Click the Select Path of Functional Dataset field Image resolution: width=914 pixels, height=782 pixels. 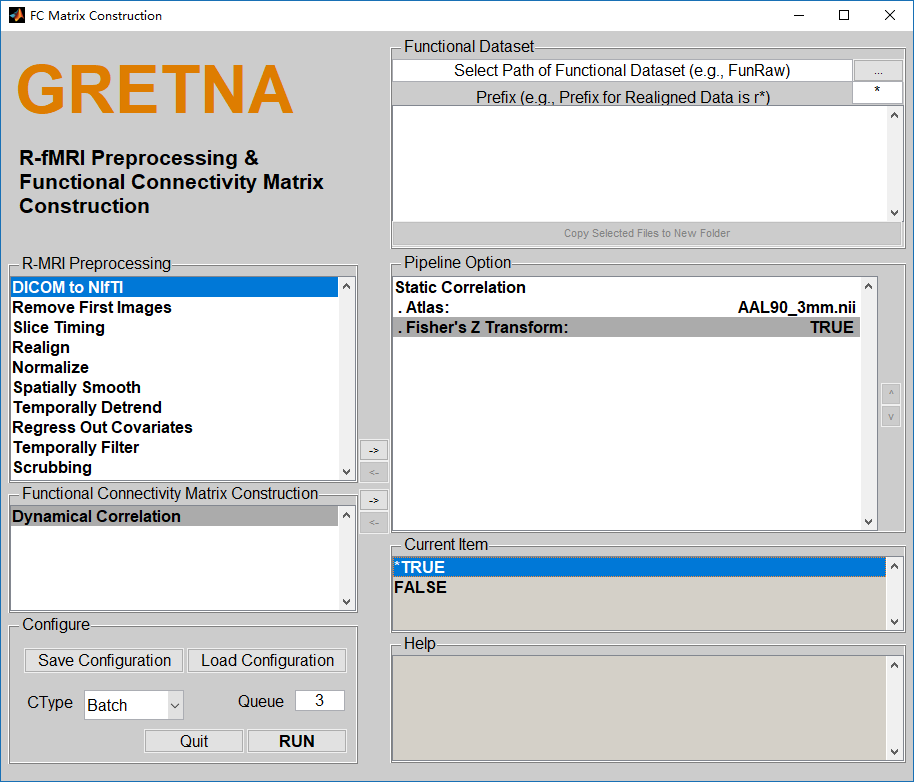[x=622, y=71]
